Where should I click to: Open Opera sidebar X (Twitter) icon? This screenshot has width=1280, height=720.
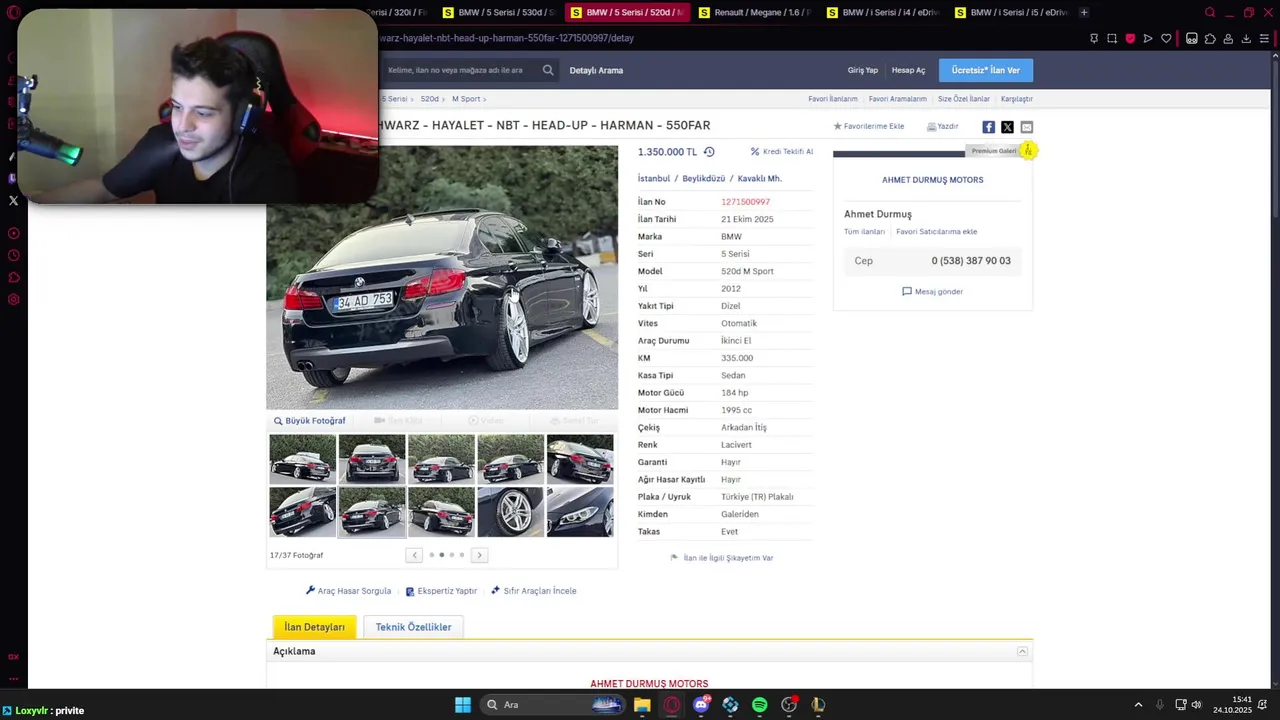[x=13, y=201]
